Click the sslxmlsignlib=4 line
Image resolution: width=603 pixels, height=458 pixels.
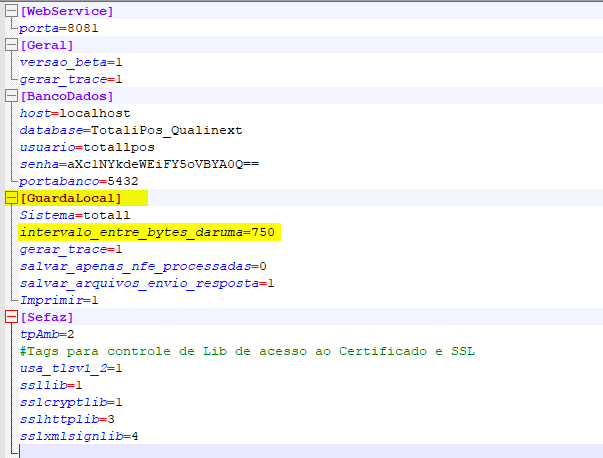(x=79, y=436)
